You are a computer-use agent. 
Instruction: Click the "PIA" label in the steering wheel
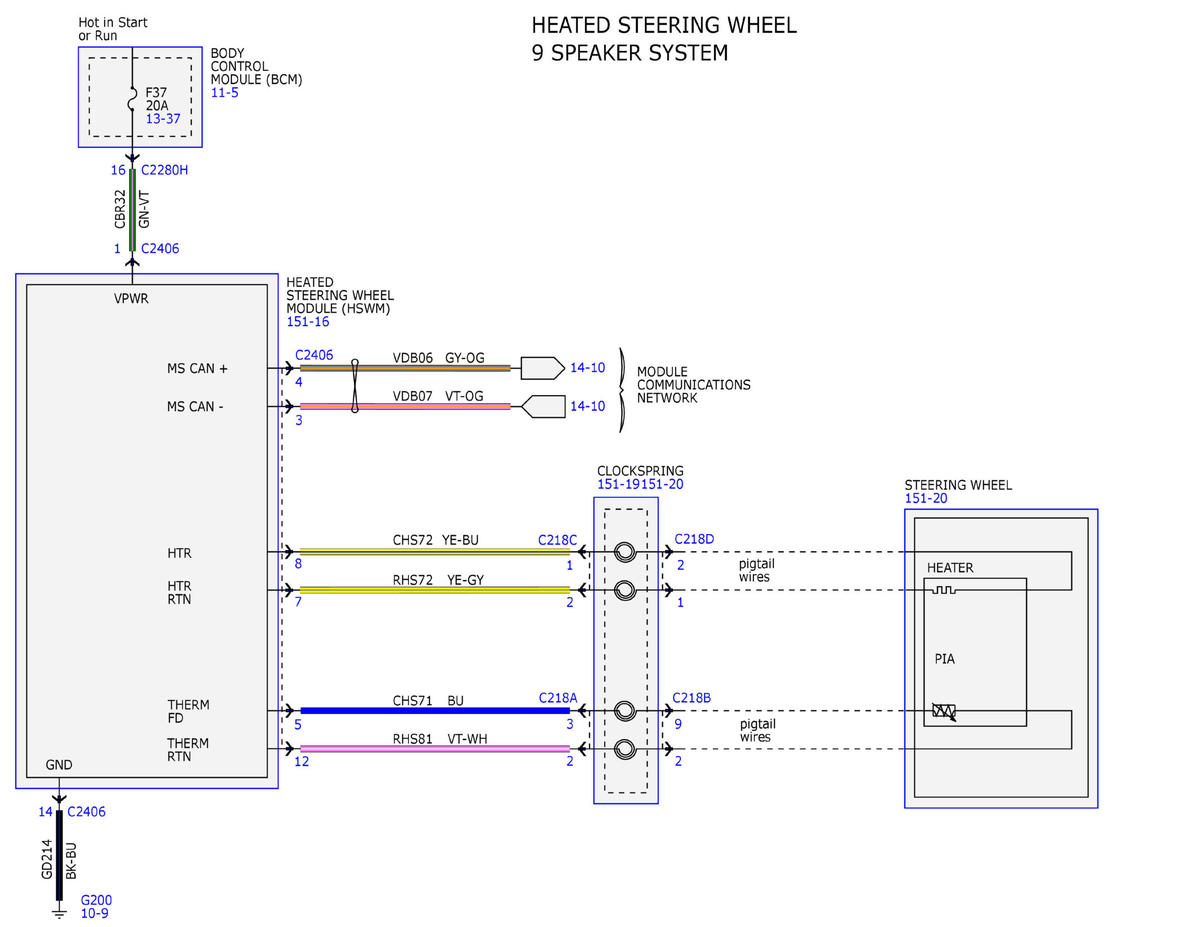[945, 659]
